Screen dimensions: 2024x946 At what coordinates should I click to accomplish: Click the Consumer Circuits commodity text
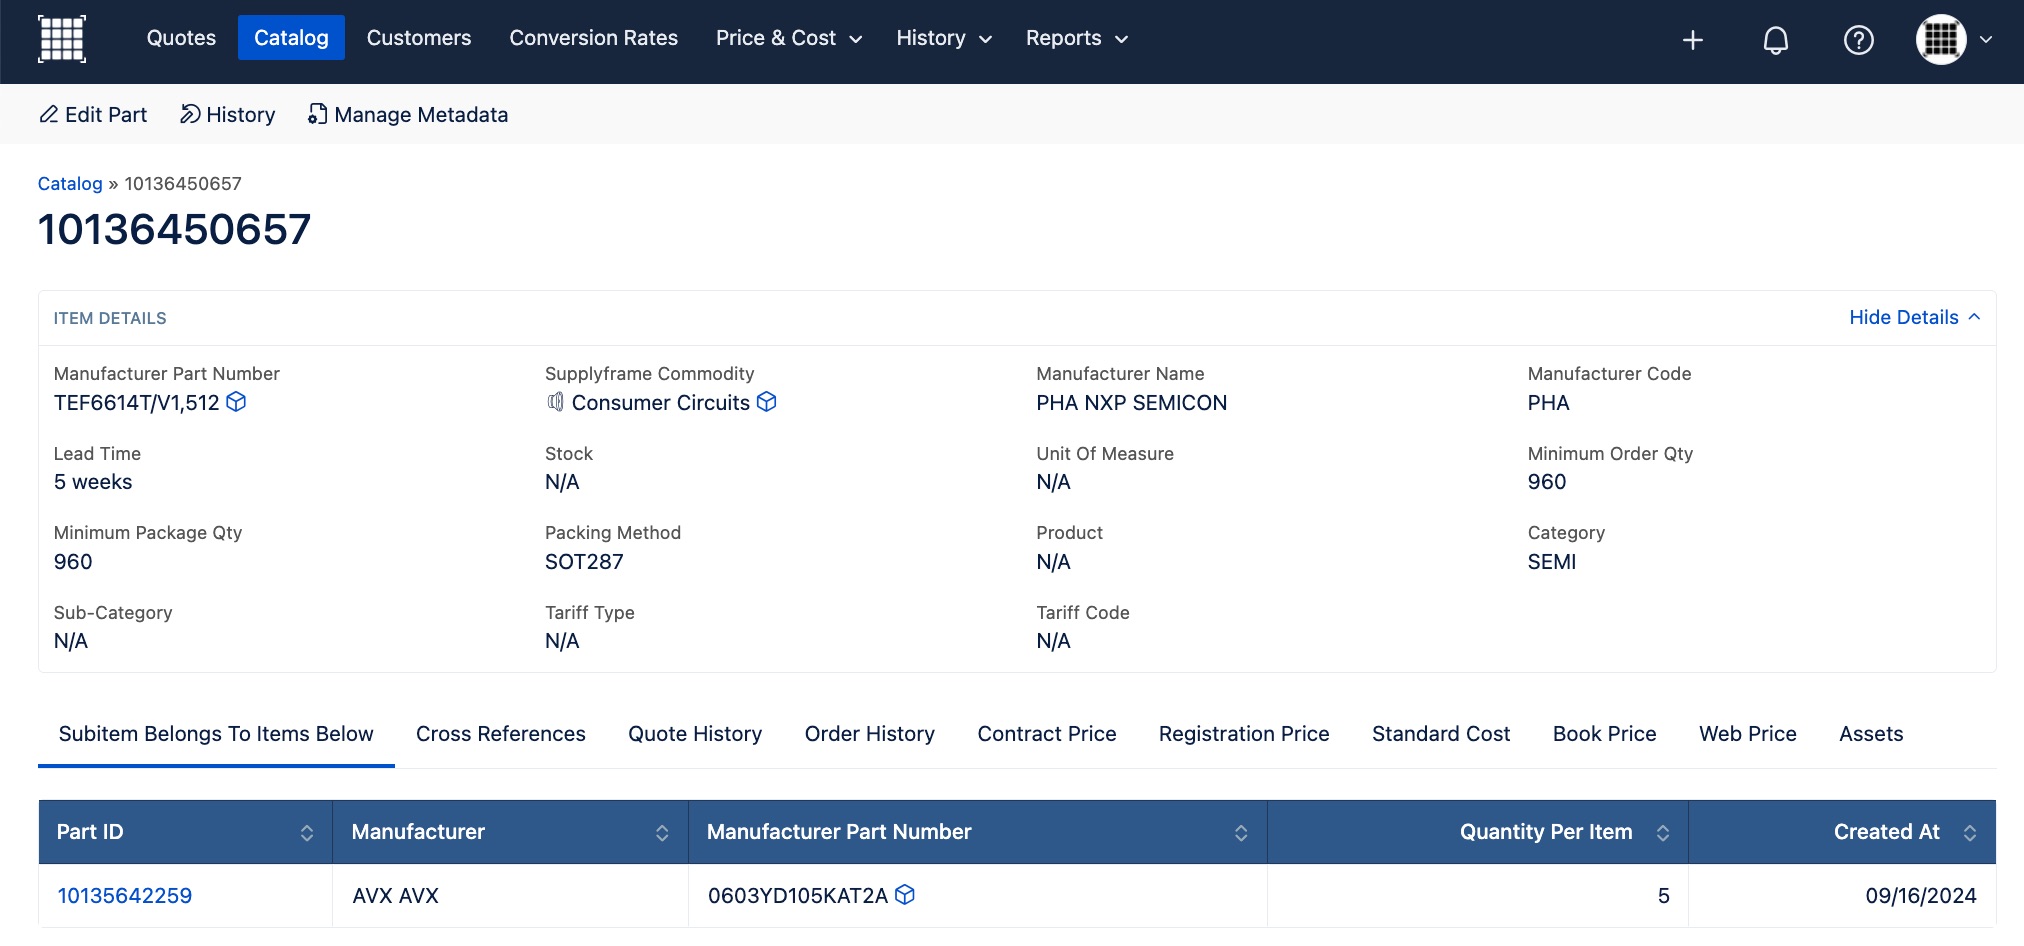click(661, 402)
